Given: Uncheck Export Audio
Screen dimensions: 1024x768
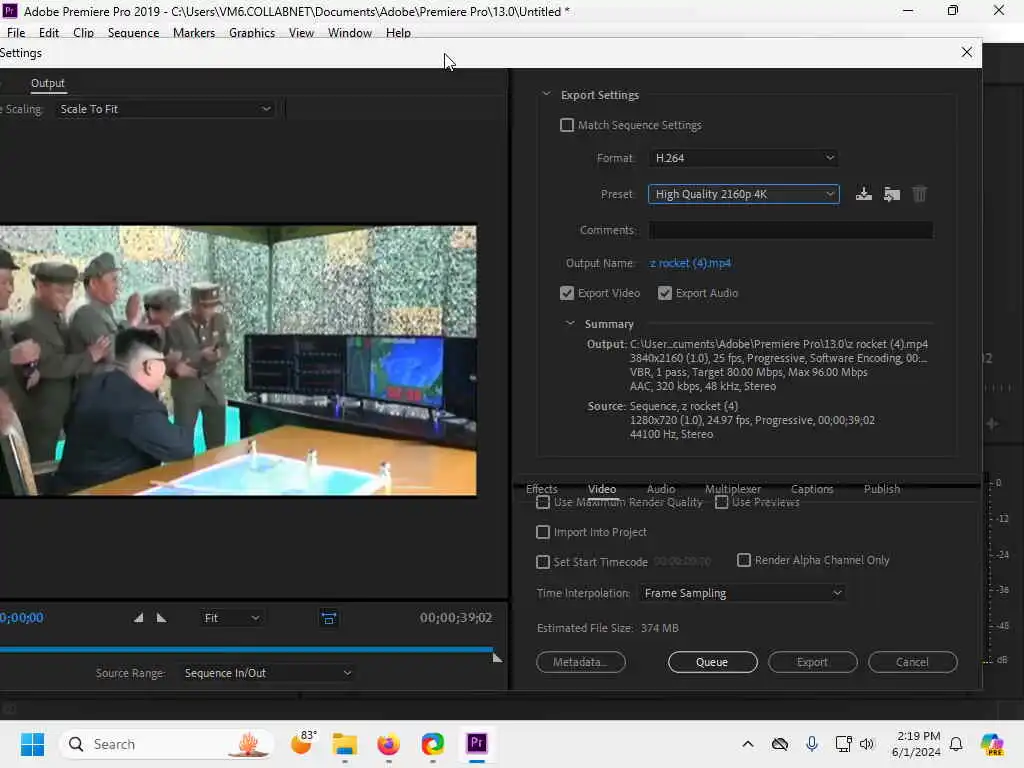Looking at the screenshot, I should pos(665,293).
